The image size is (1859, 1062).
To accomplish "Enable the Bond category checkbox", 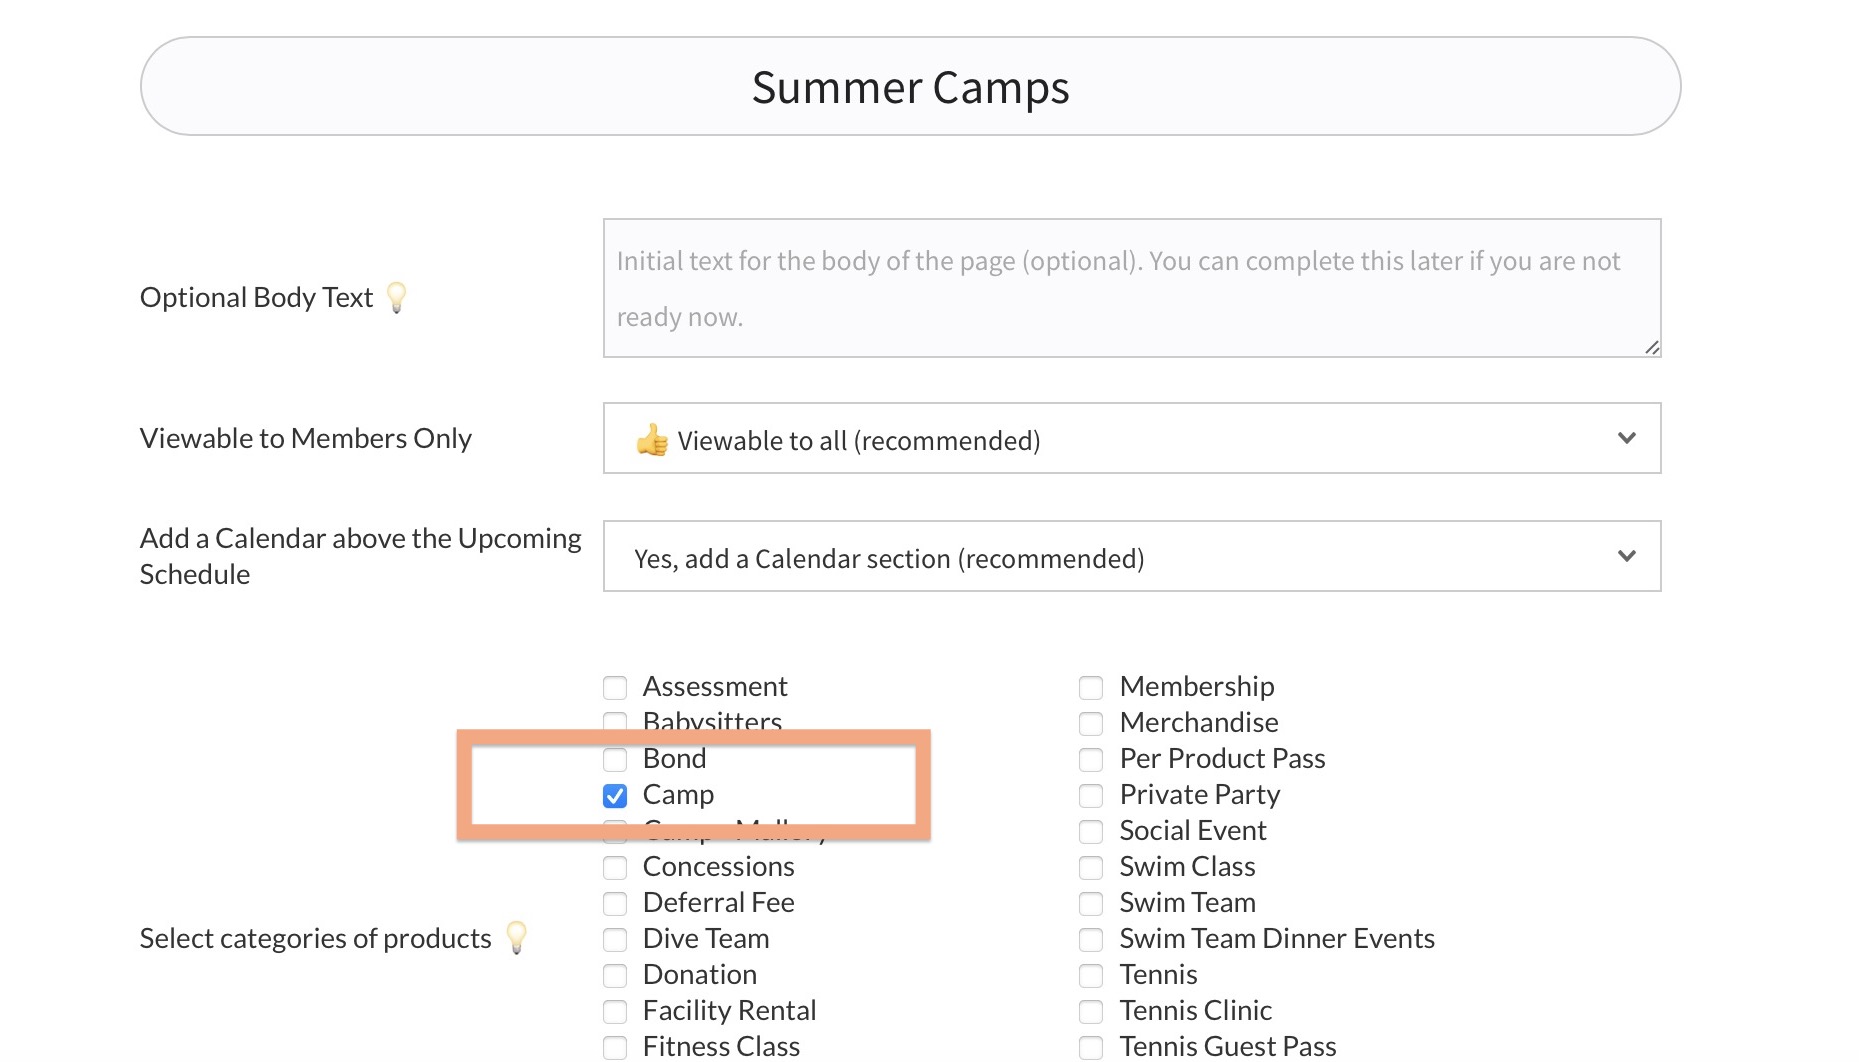I will tap(615, 760).
